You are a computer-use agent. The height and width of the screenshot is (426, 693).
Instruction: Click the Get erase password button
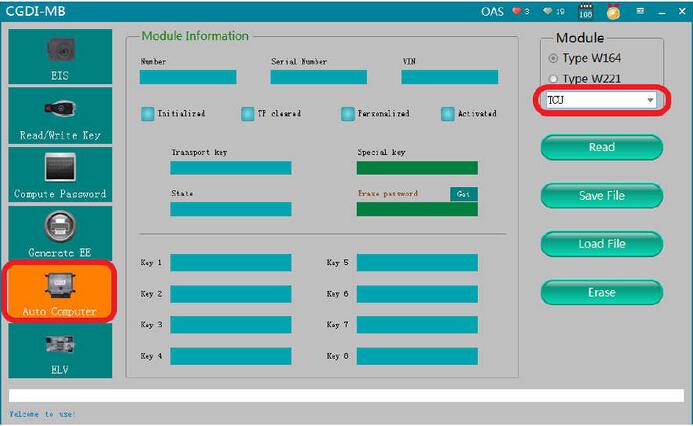464,194
